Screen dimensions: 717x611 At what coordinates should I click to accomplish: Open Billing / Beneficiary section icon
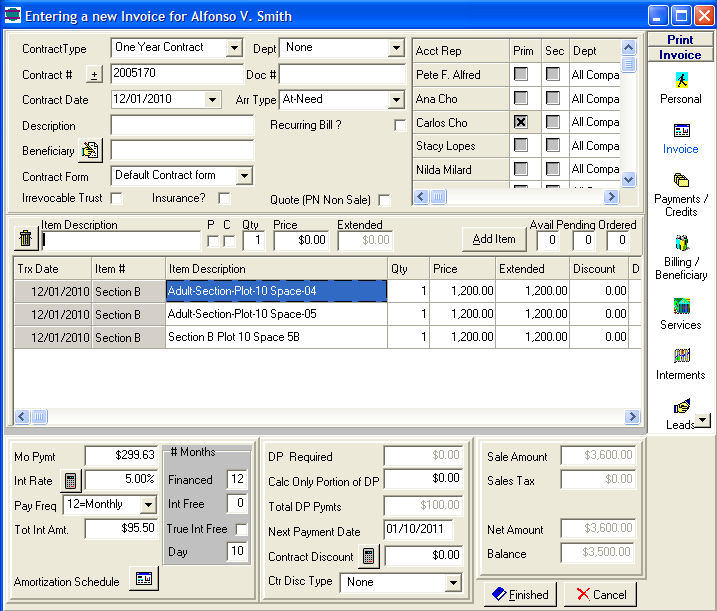tap(681, 243)
